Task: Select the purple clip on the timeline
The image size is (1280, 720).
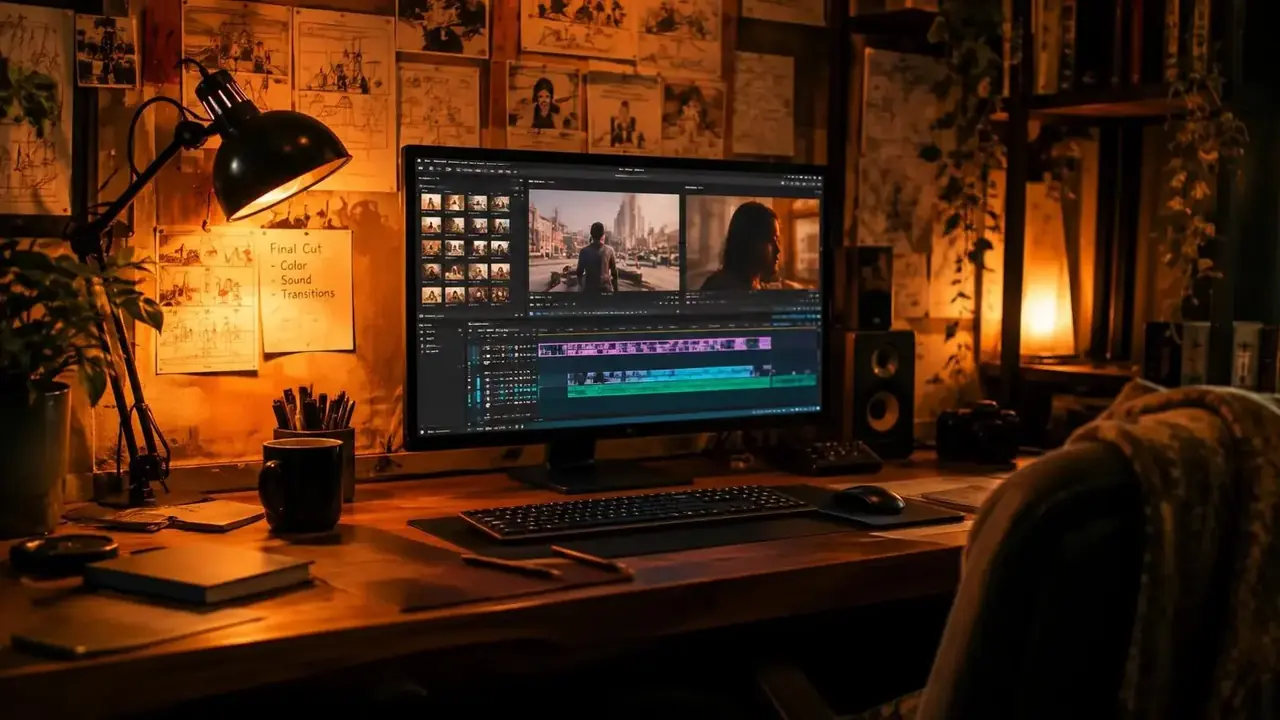Action: coord(654,346)
